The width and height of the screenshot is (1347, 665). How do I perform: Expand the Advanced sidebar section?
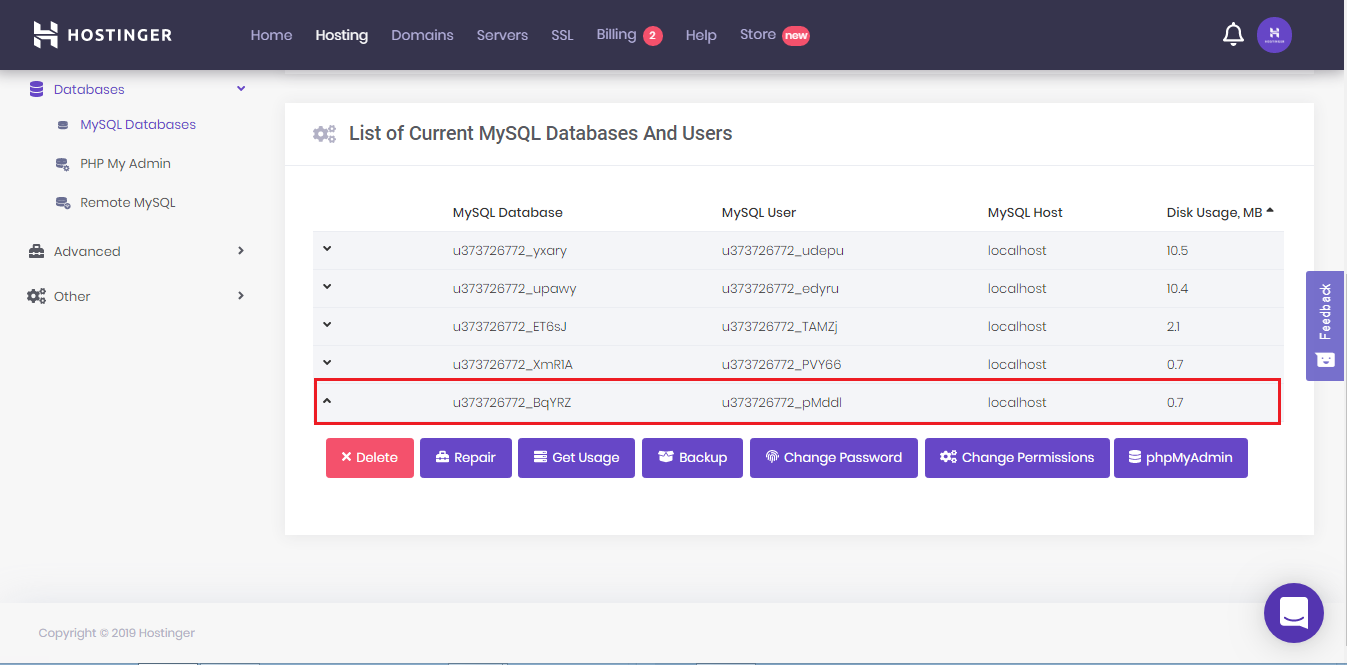241,251
